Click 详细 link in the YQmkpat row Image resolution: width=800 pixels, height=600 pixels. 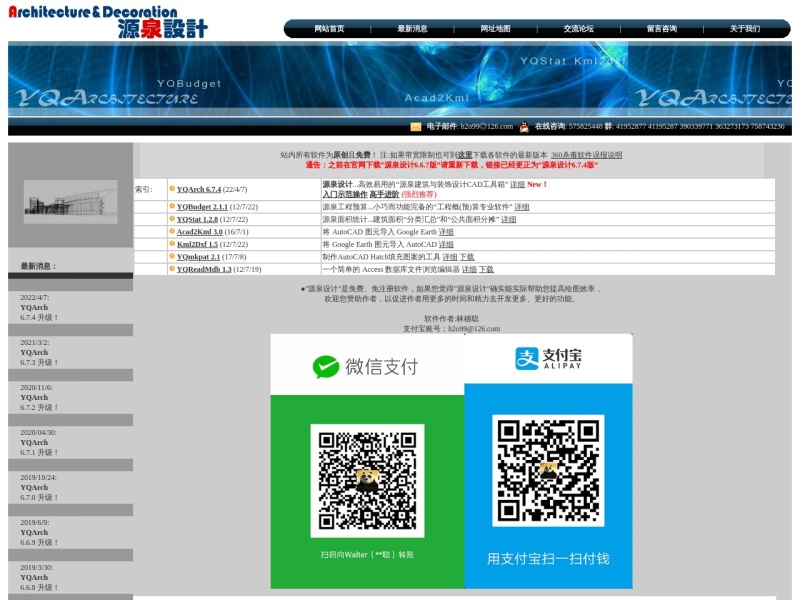point(449,257)
